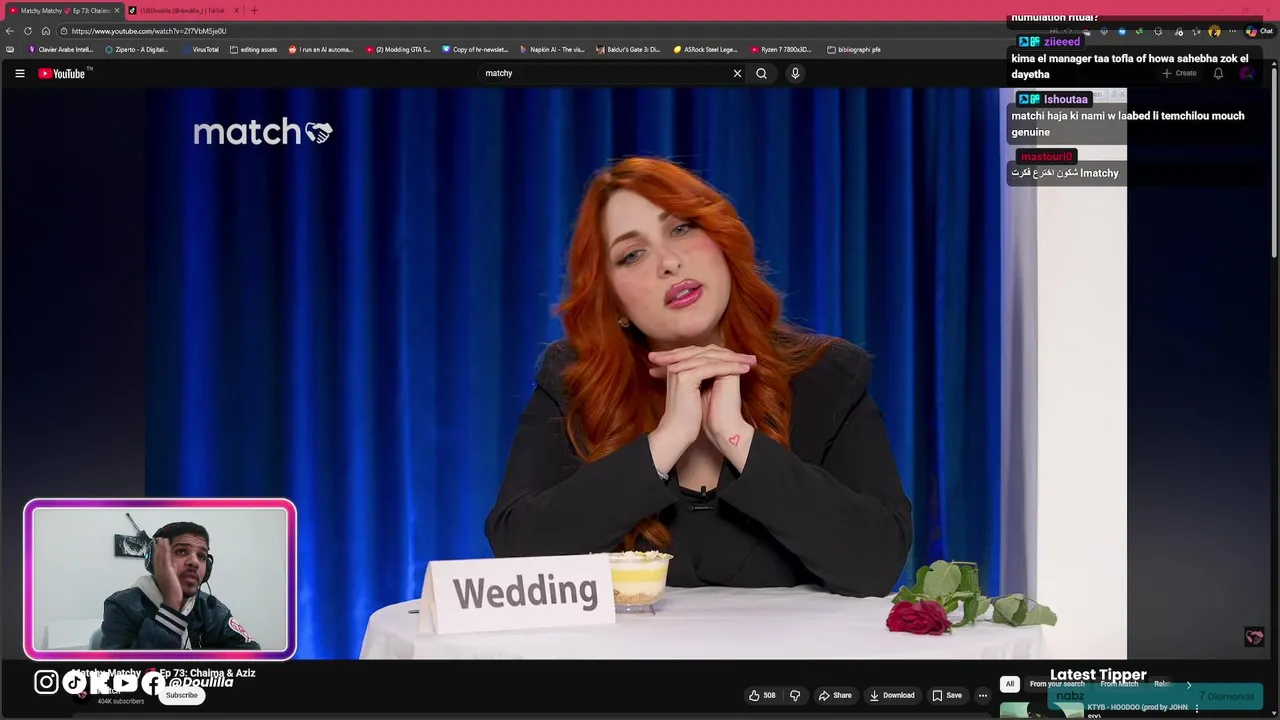
Task: Click the Ishoutaa chat username
Action: tap(1065, 99)
